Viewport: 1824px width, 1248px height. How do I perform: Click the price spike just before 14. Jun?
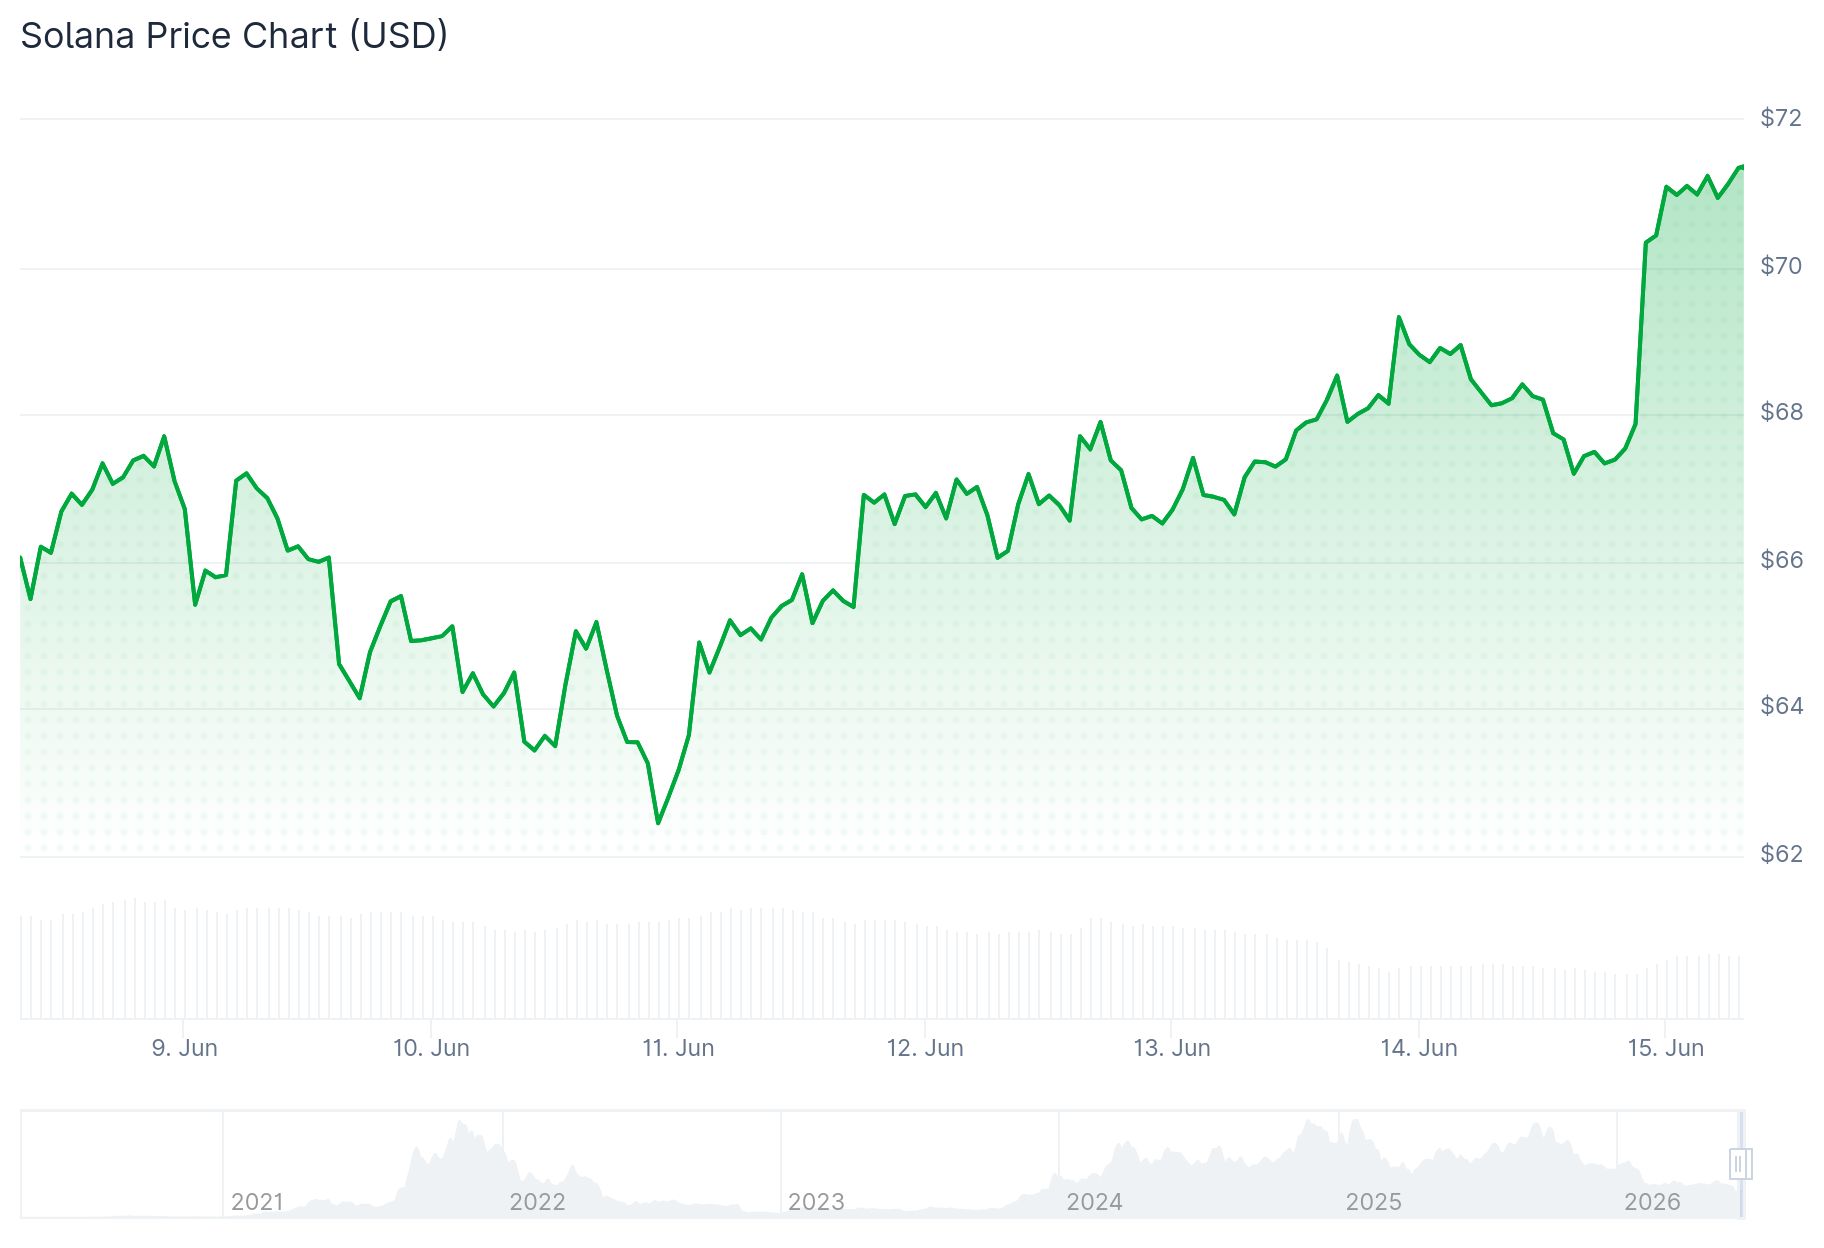coord(1399,317)
